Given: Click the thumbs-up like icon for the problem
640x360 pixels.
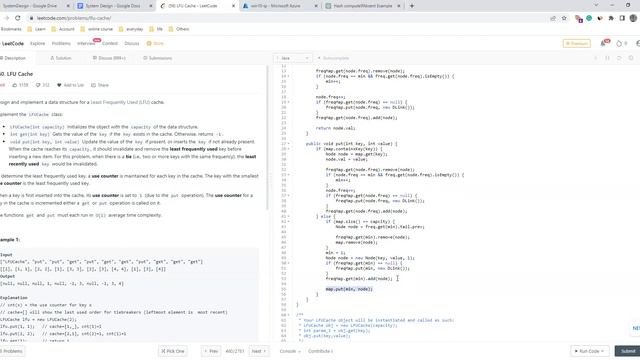Looking at the screenshot, I should tap(15, 85).
